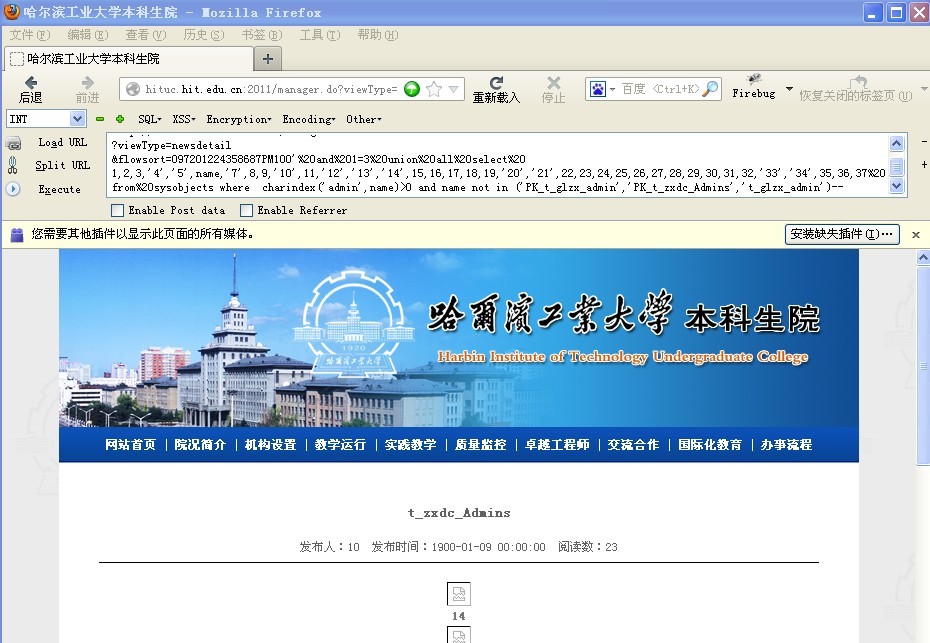Click the HackBar Load URL icon
This screenshot has width=930, height=643.
tap(13, 143)
